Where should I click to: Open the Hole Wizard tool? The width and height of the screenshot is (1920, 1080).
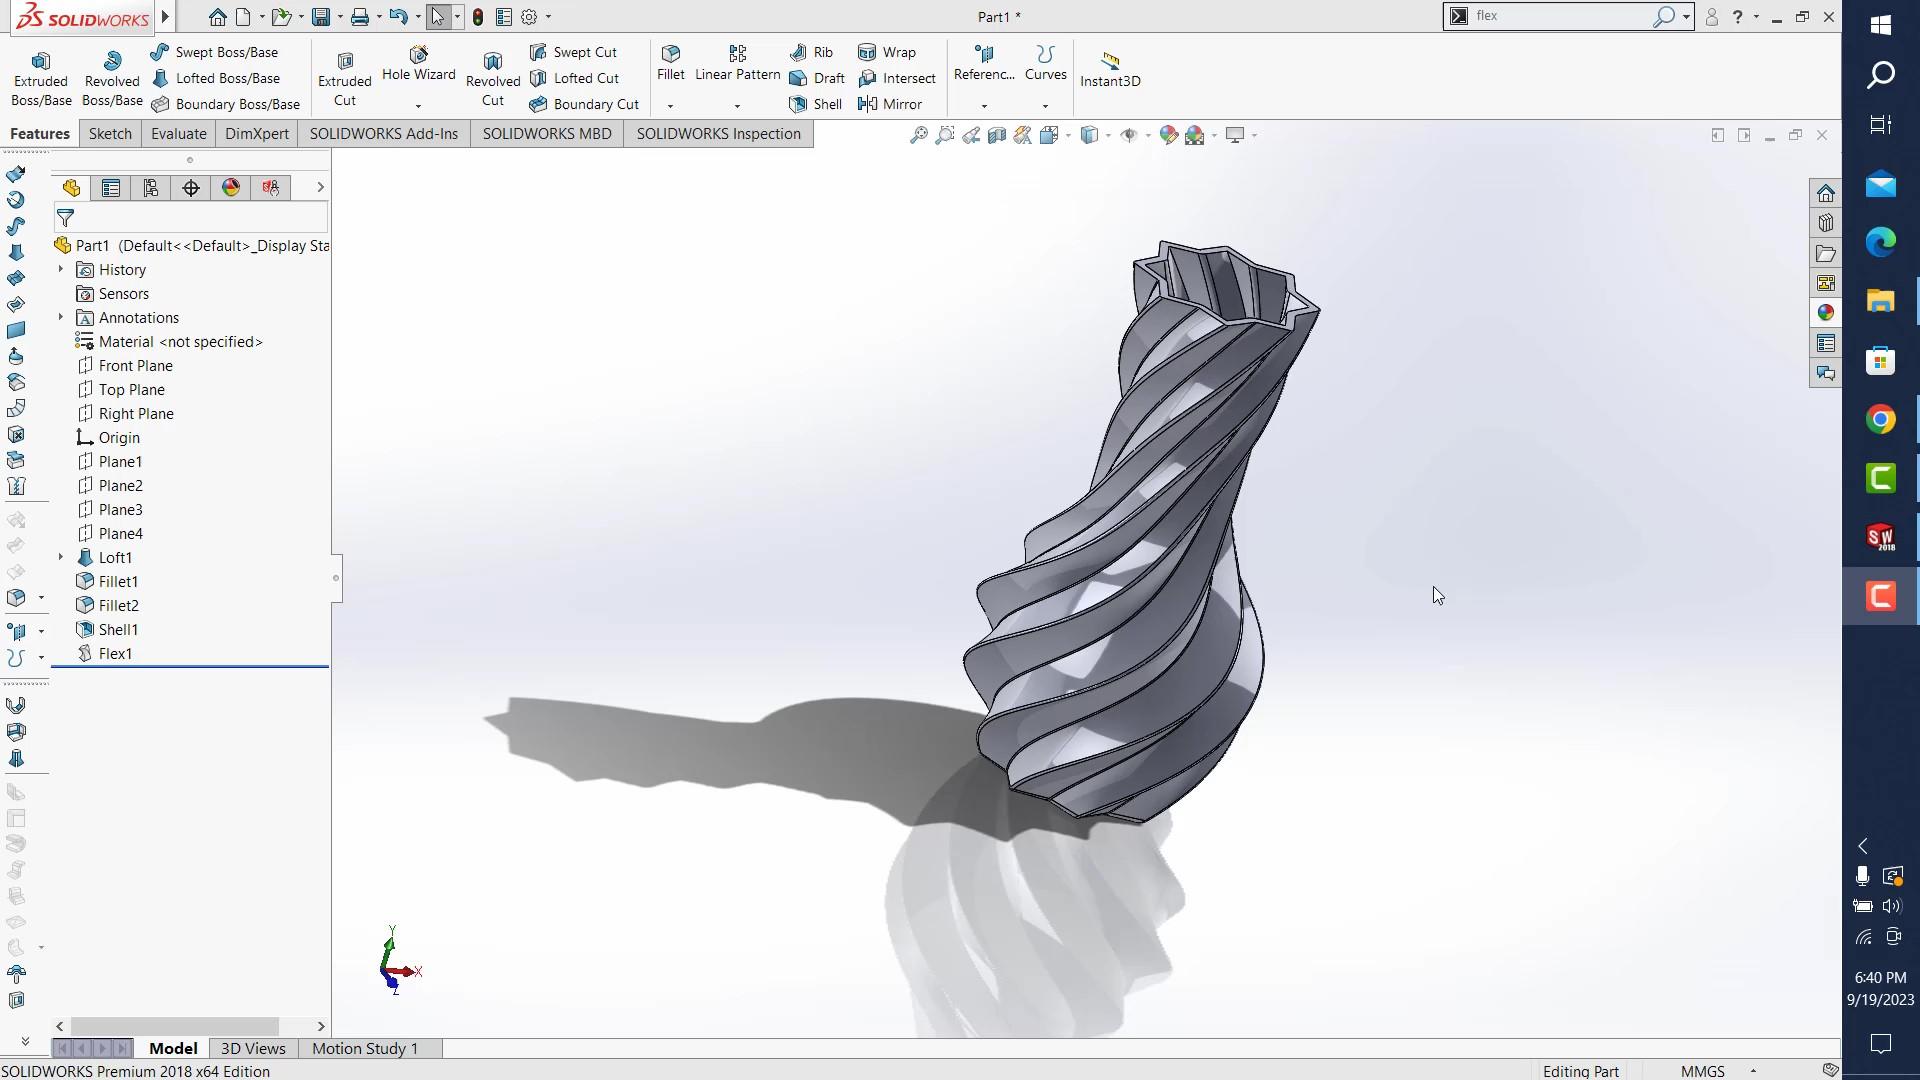[x=418, y=64]
